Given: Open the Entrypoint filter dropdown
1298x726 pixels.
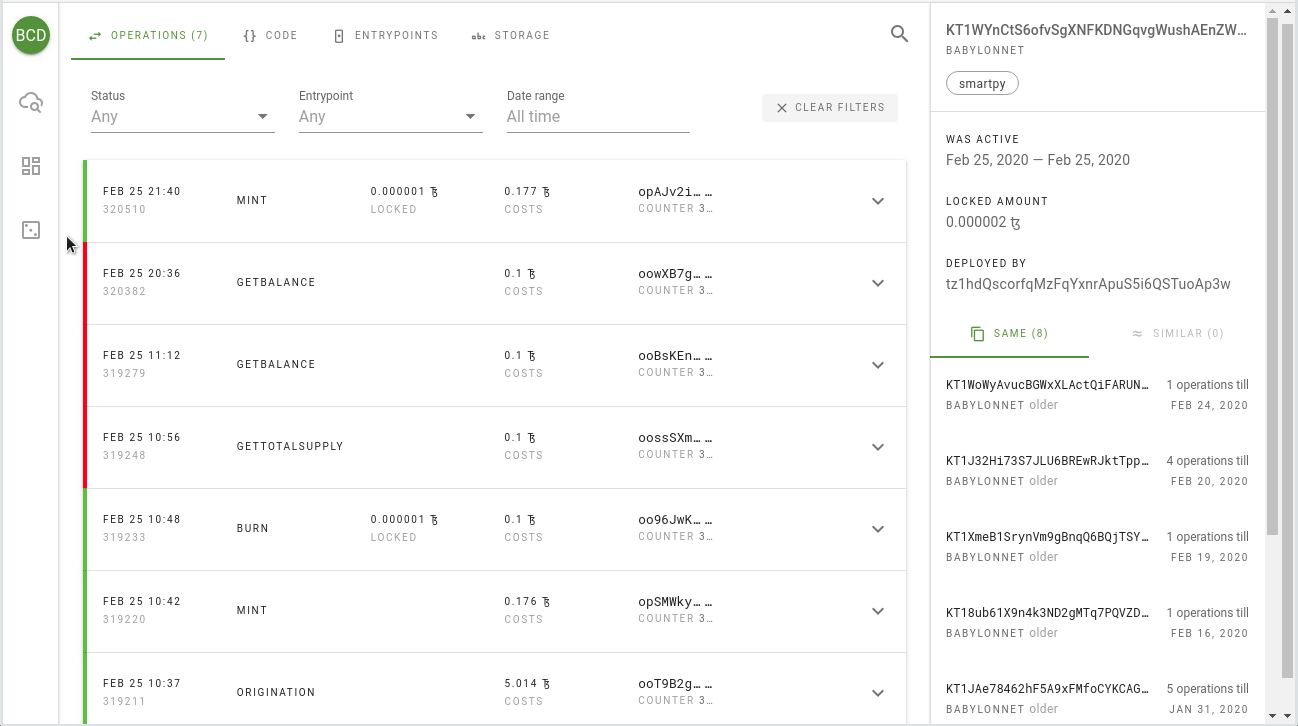Looking at the screenshot, I should click(390, 116).
